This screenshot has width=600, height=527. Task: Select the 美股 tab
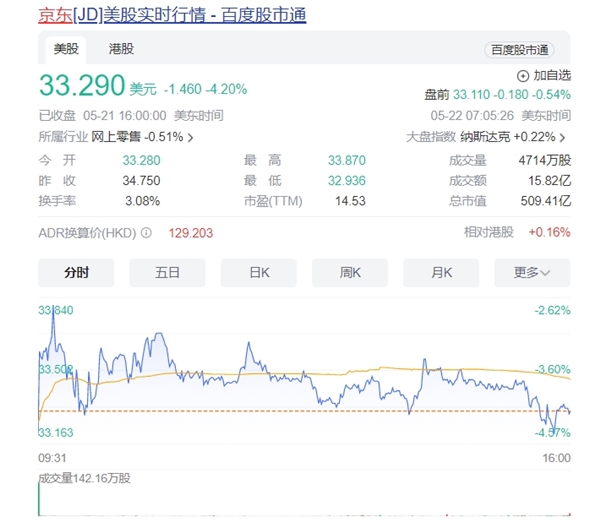click(65, 48)
